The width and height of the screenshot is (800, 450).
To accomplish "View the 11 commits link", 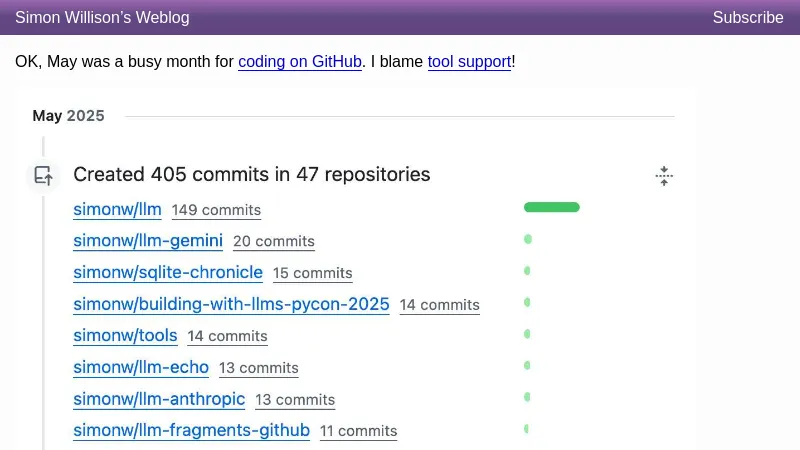I will click(x=358, y=431).
